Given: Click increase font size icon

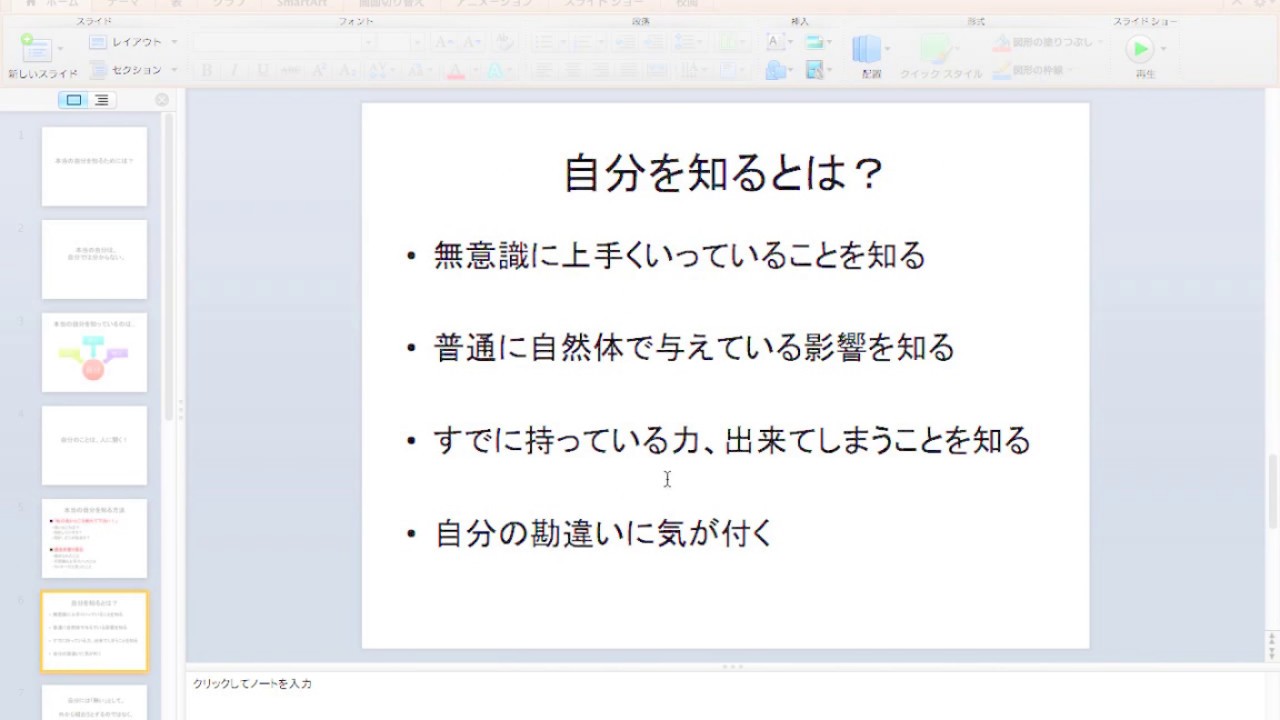Looking at the screenshot, I should [444, 42].
